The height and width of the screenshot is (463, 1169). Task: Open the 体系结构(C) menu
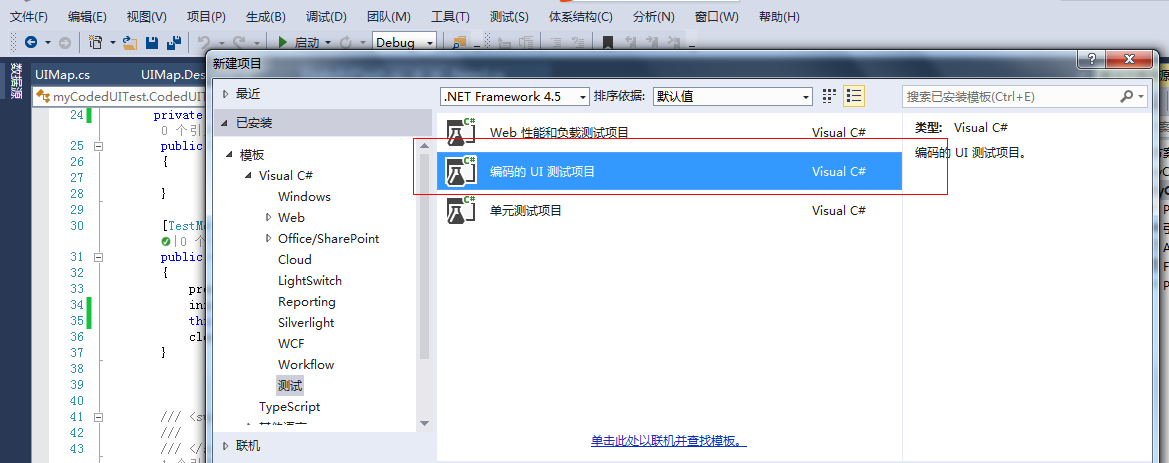581,16
